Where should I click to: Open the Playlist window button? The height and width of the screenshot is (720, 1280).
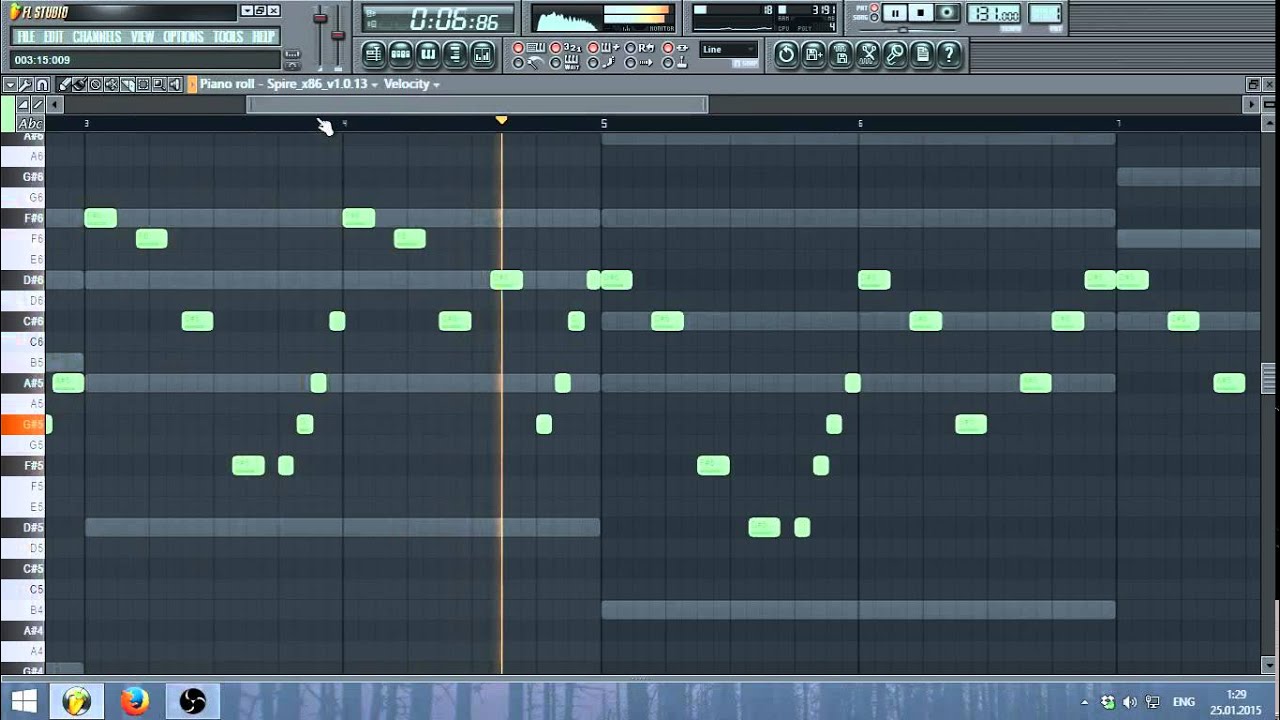[373, 53]
